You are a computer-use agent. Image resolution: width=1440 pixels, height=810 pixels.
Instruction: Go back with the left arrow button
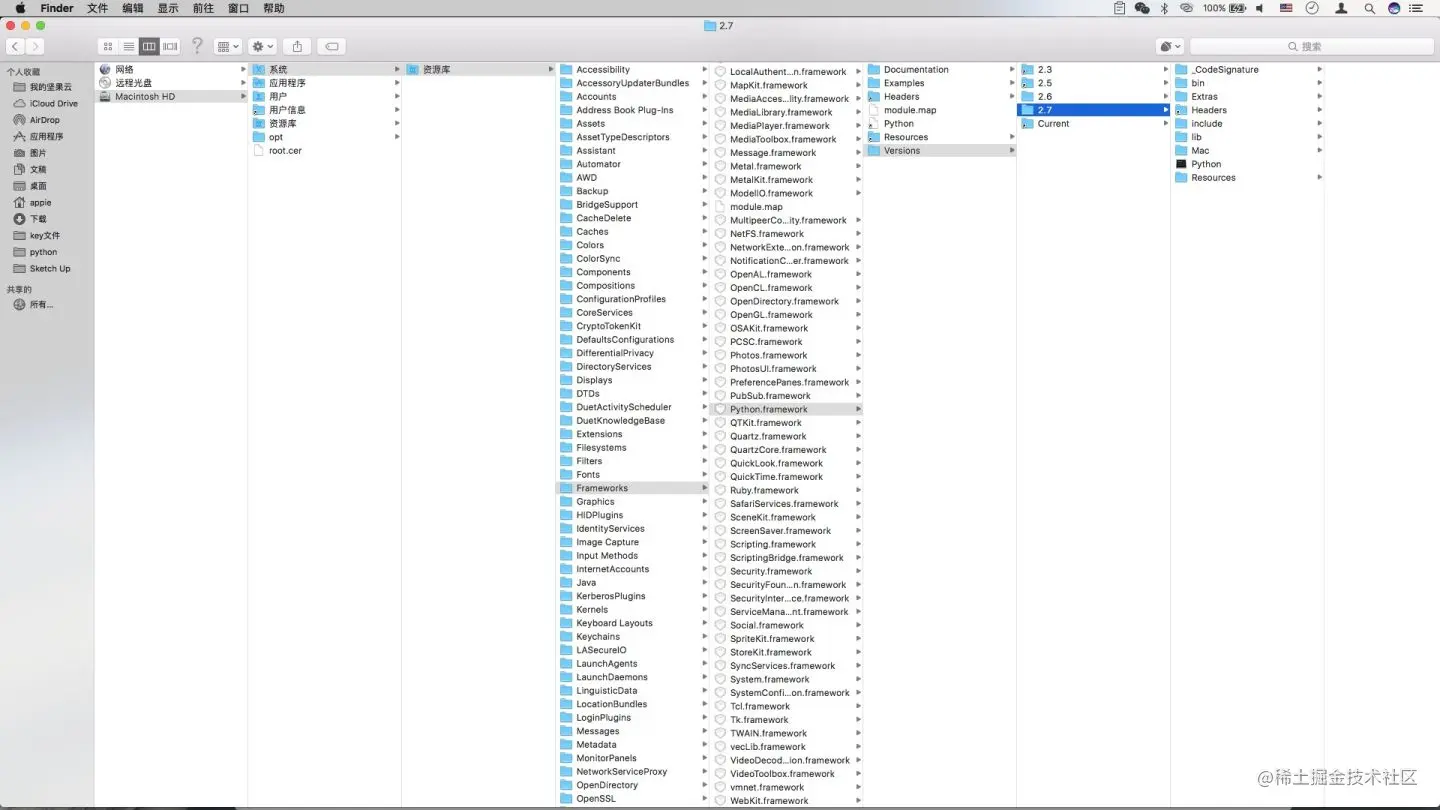[15, 47]
